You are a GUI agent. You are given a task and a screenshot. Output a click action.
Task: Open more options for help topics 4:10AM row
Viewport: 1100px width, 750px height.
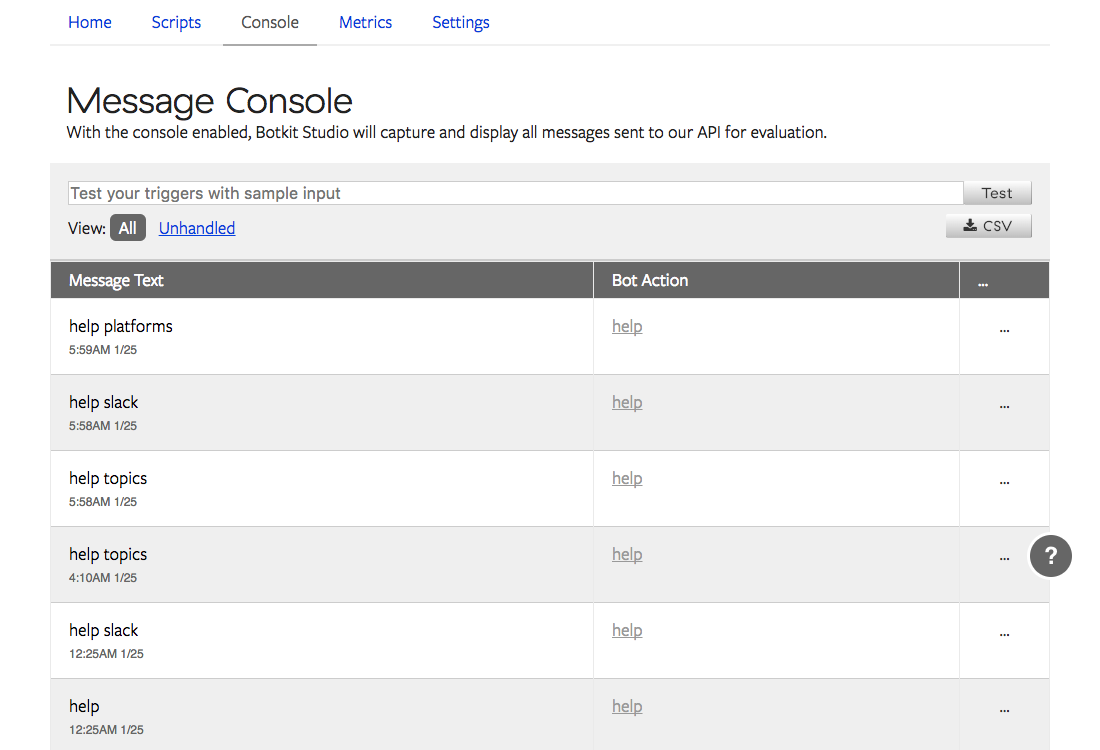tap(1004, 558)
